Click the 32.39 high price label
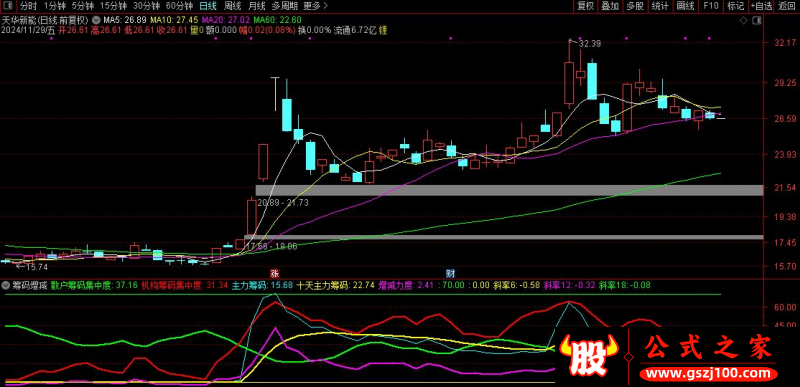Viewport: 800px width, 387px height. (590, 44)
